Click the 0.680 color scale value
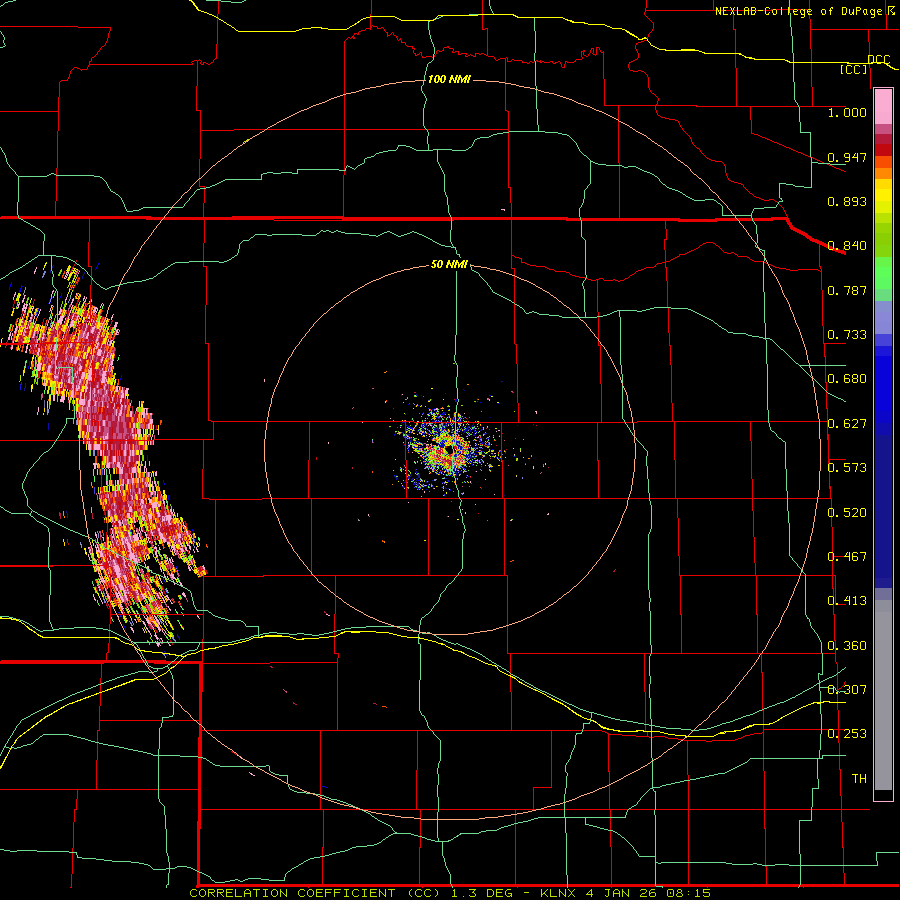 tap(847, 379)
